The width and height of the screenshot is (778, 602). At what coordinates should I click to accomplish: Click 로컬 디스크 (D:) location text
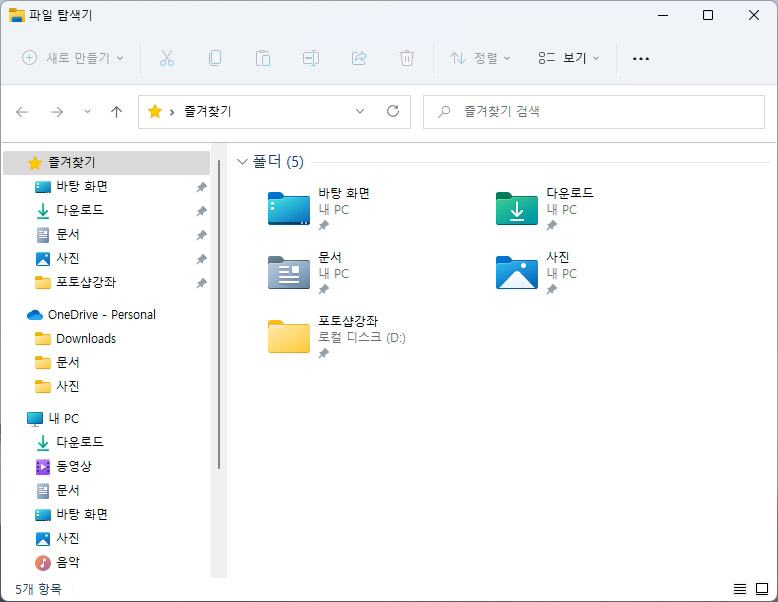(x=362, y=337)
